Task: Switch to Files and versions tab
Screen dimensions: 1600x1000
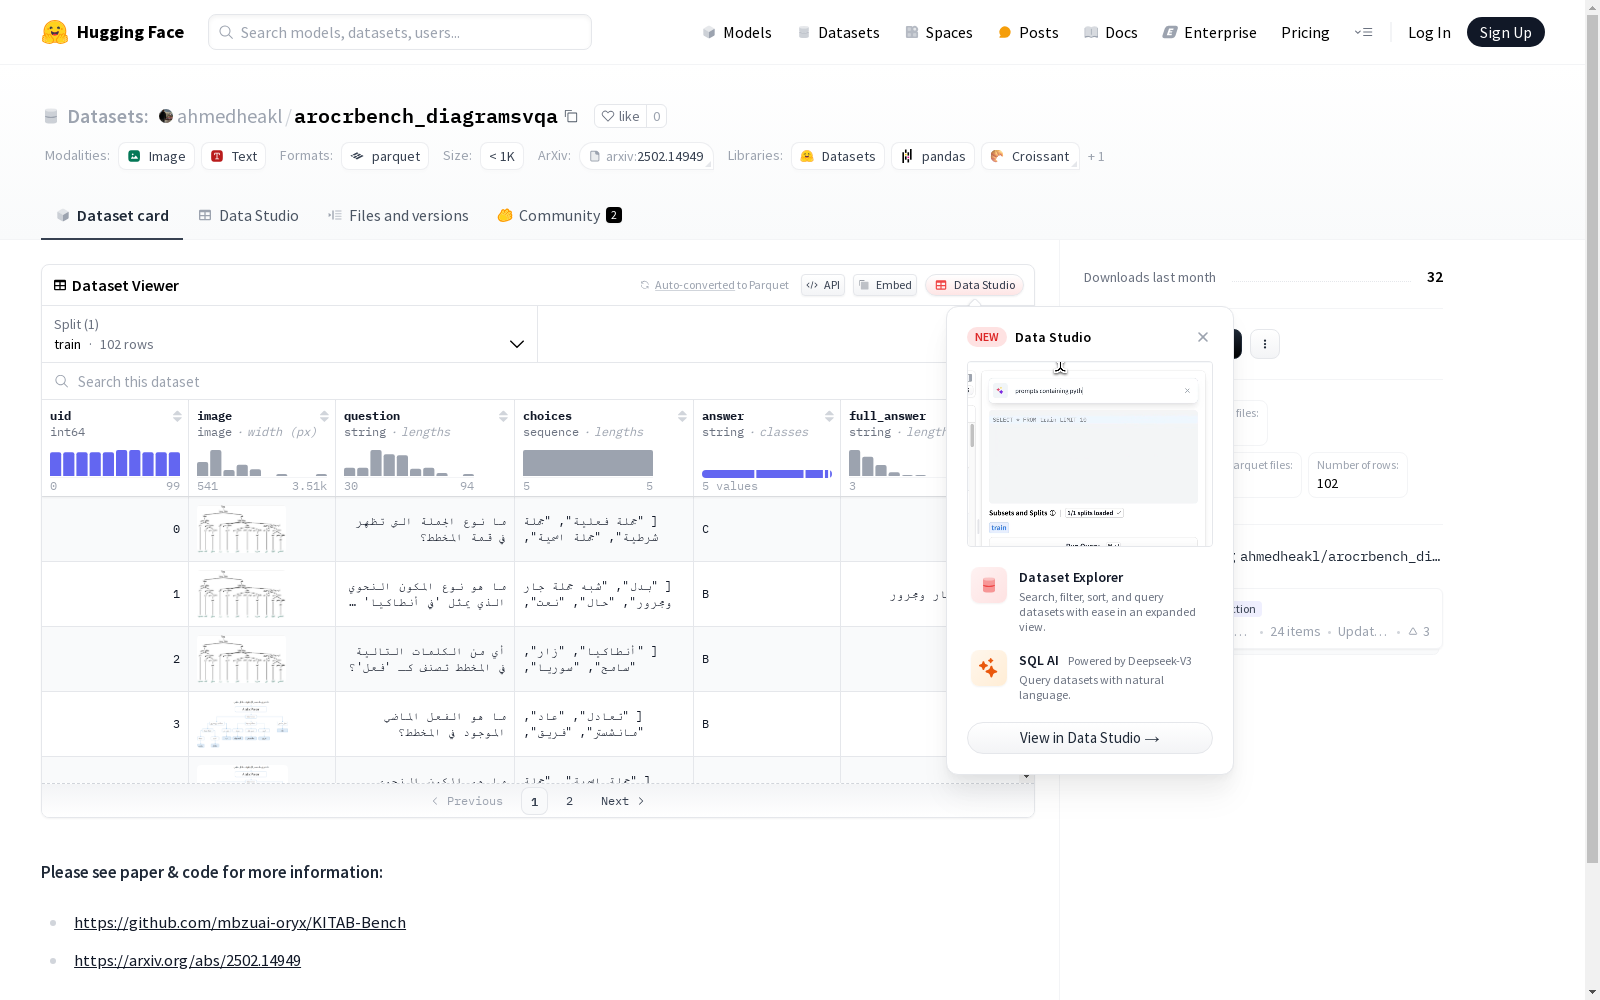Action: tap(398, 216)
